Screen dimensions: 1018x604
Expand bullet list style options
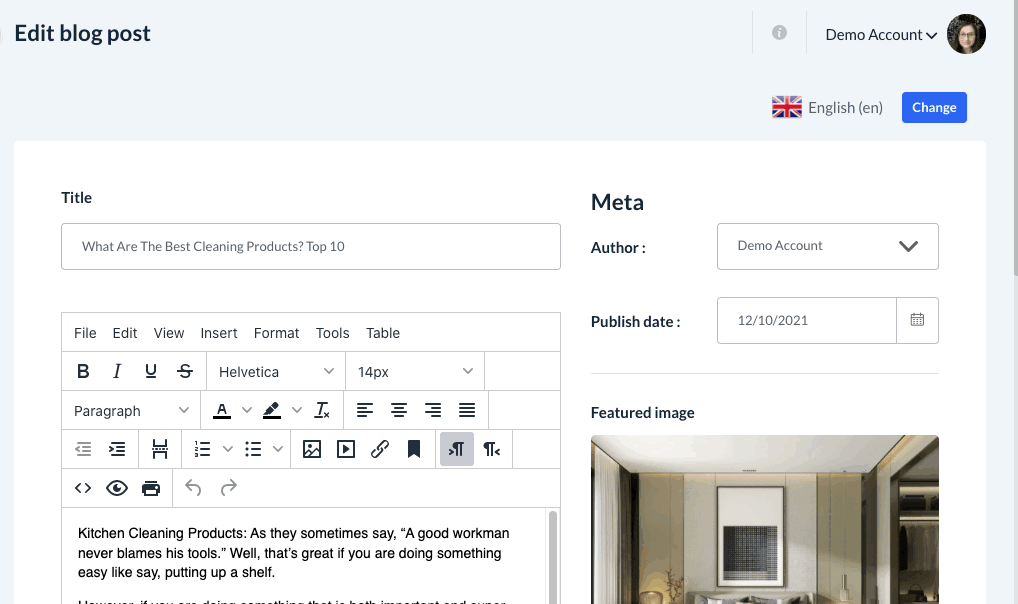pyautogui.click(x=278, y=449)
